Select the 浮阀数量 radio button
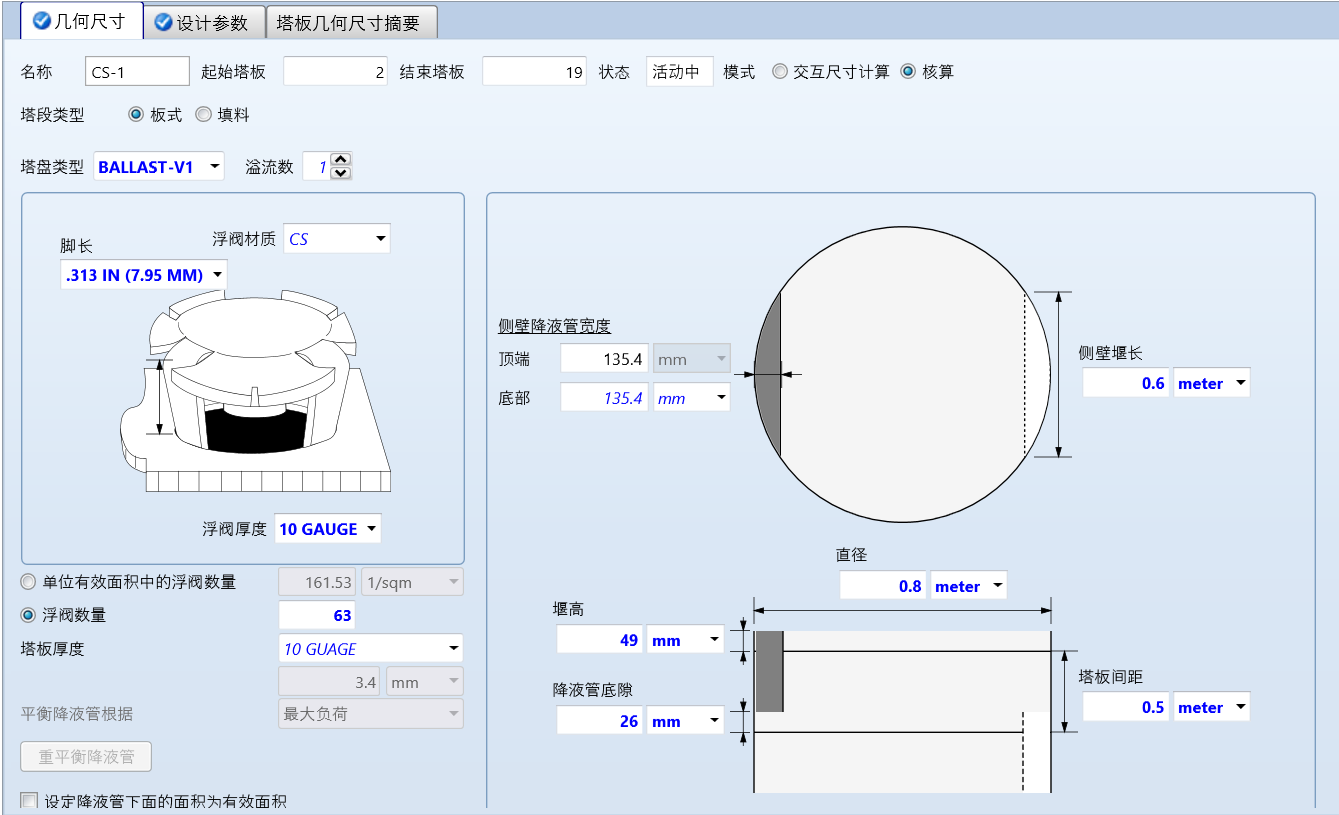The width and height of the screenshot is (1339, 815). tap(28, 615)
